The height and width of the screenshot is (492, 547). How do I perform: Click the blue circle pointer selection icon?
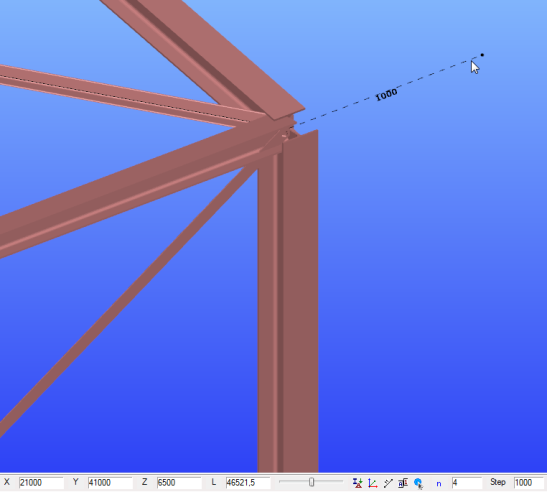point(418,483)
